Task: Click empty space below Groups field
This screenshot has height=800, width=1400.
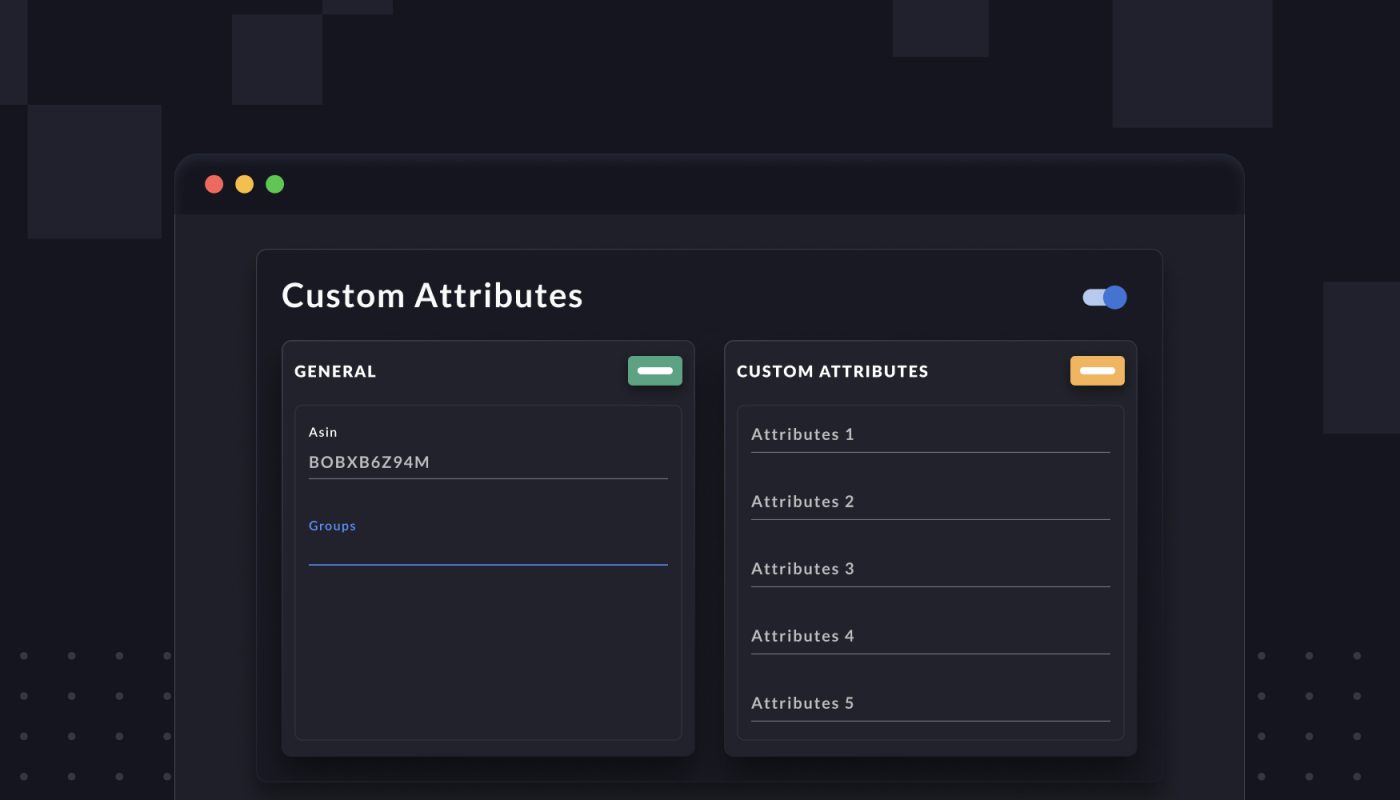Action: [488, 650]
